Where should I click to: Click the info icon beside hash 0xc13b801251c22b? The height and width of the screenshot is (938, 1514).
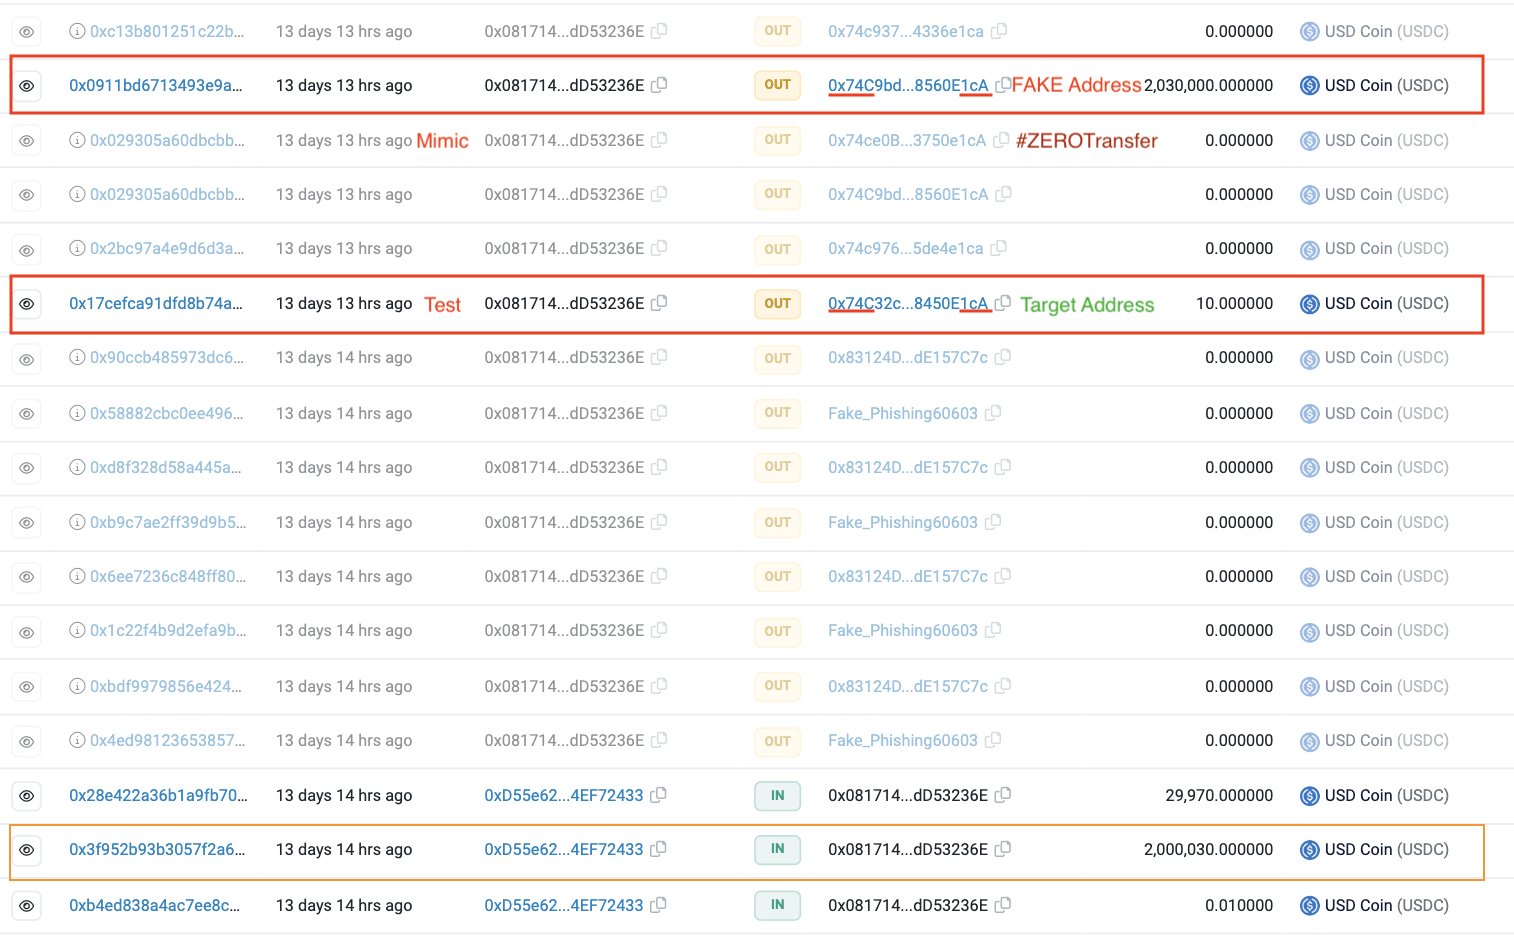pyautogui.click(x=77, y=31)
